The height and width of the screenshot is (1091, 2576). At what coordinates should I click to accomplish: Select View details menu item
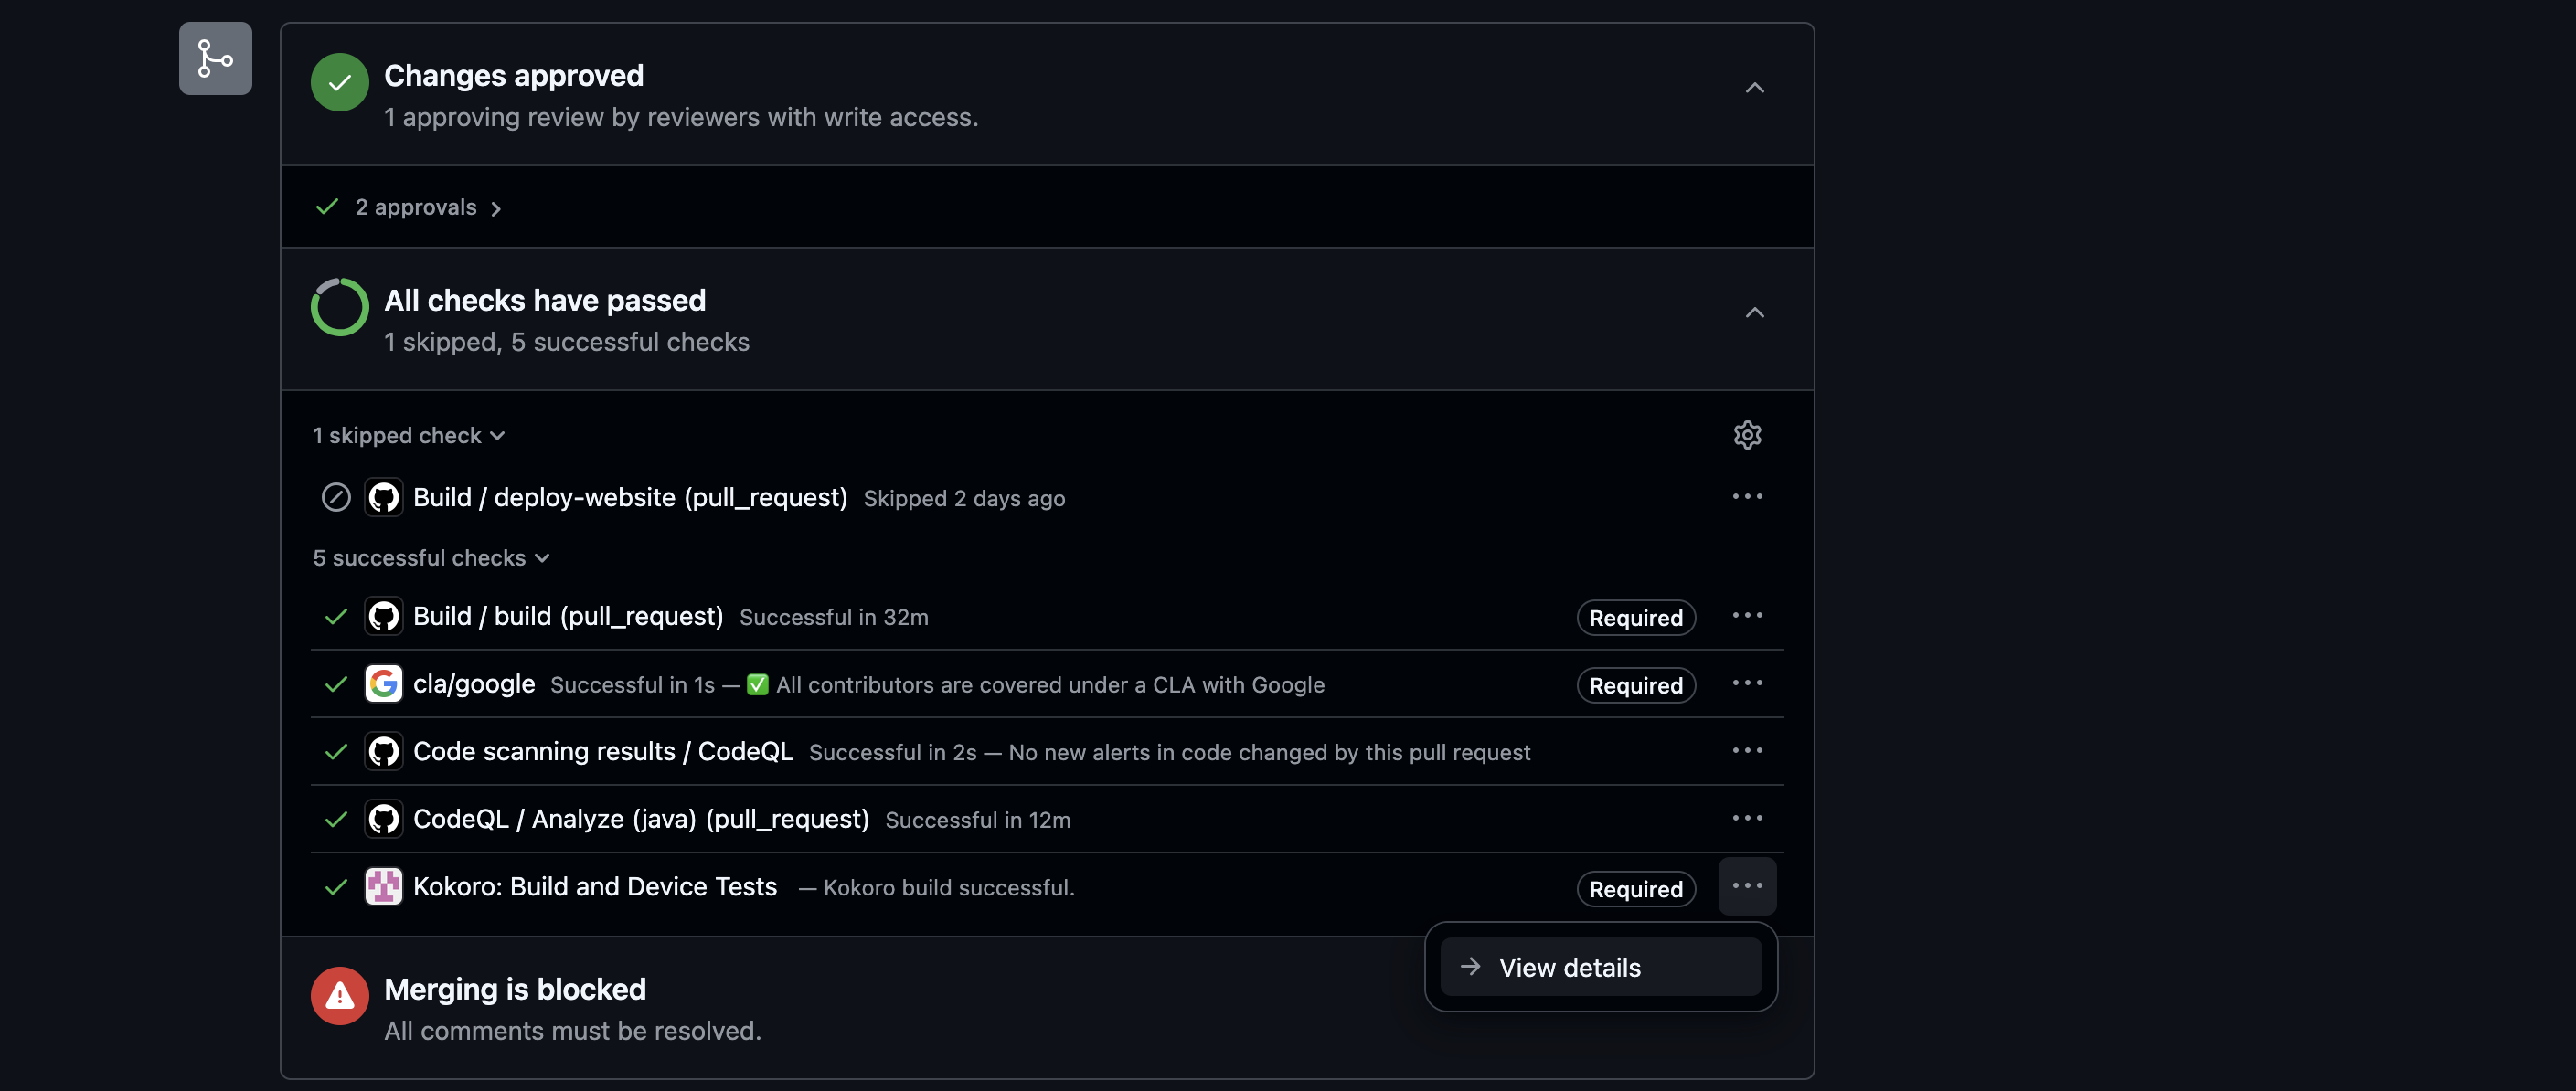[1600, 967]
